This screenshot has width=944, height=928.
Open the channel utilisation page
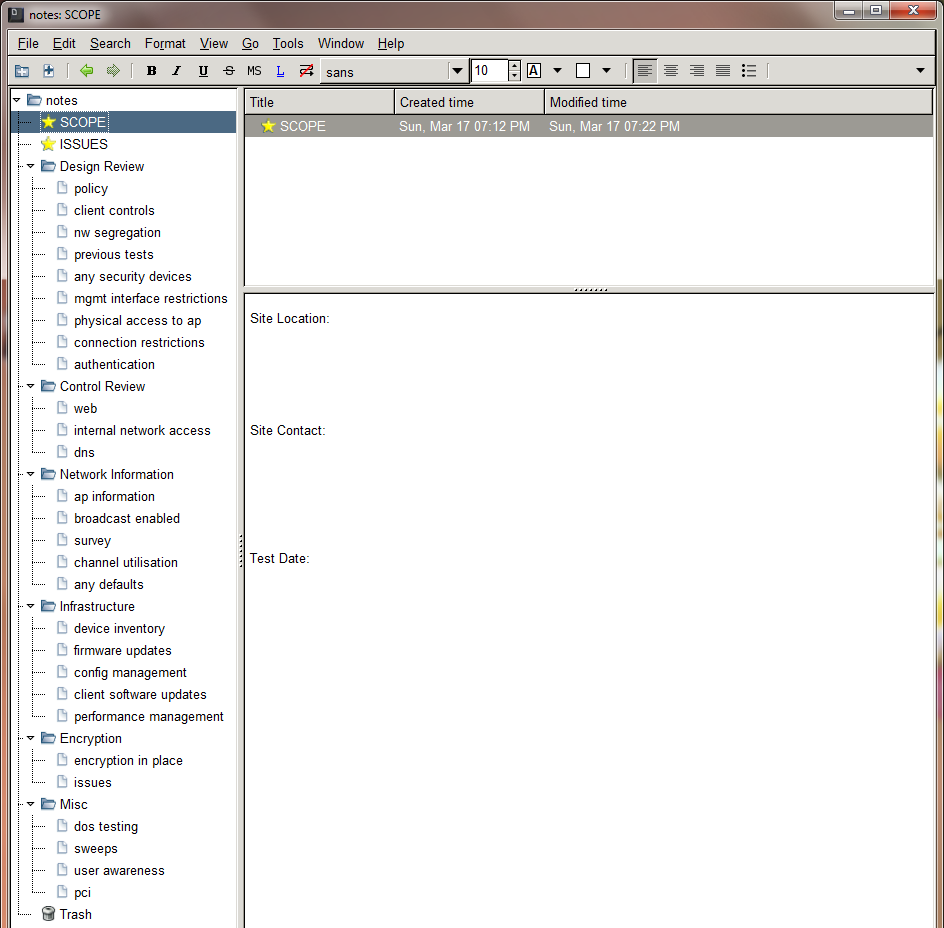coord(126,562)
